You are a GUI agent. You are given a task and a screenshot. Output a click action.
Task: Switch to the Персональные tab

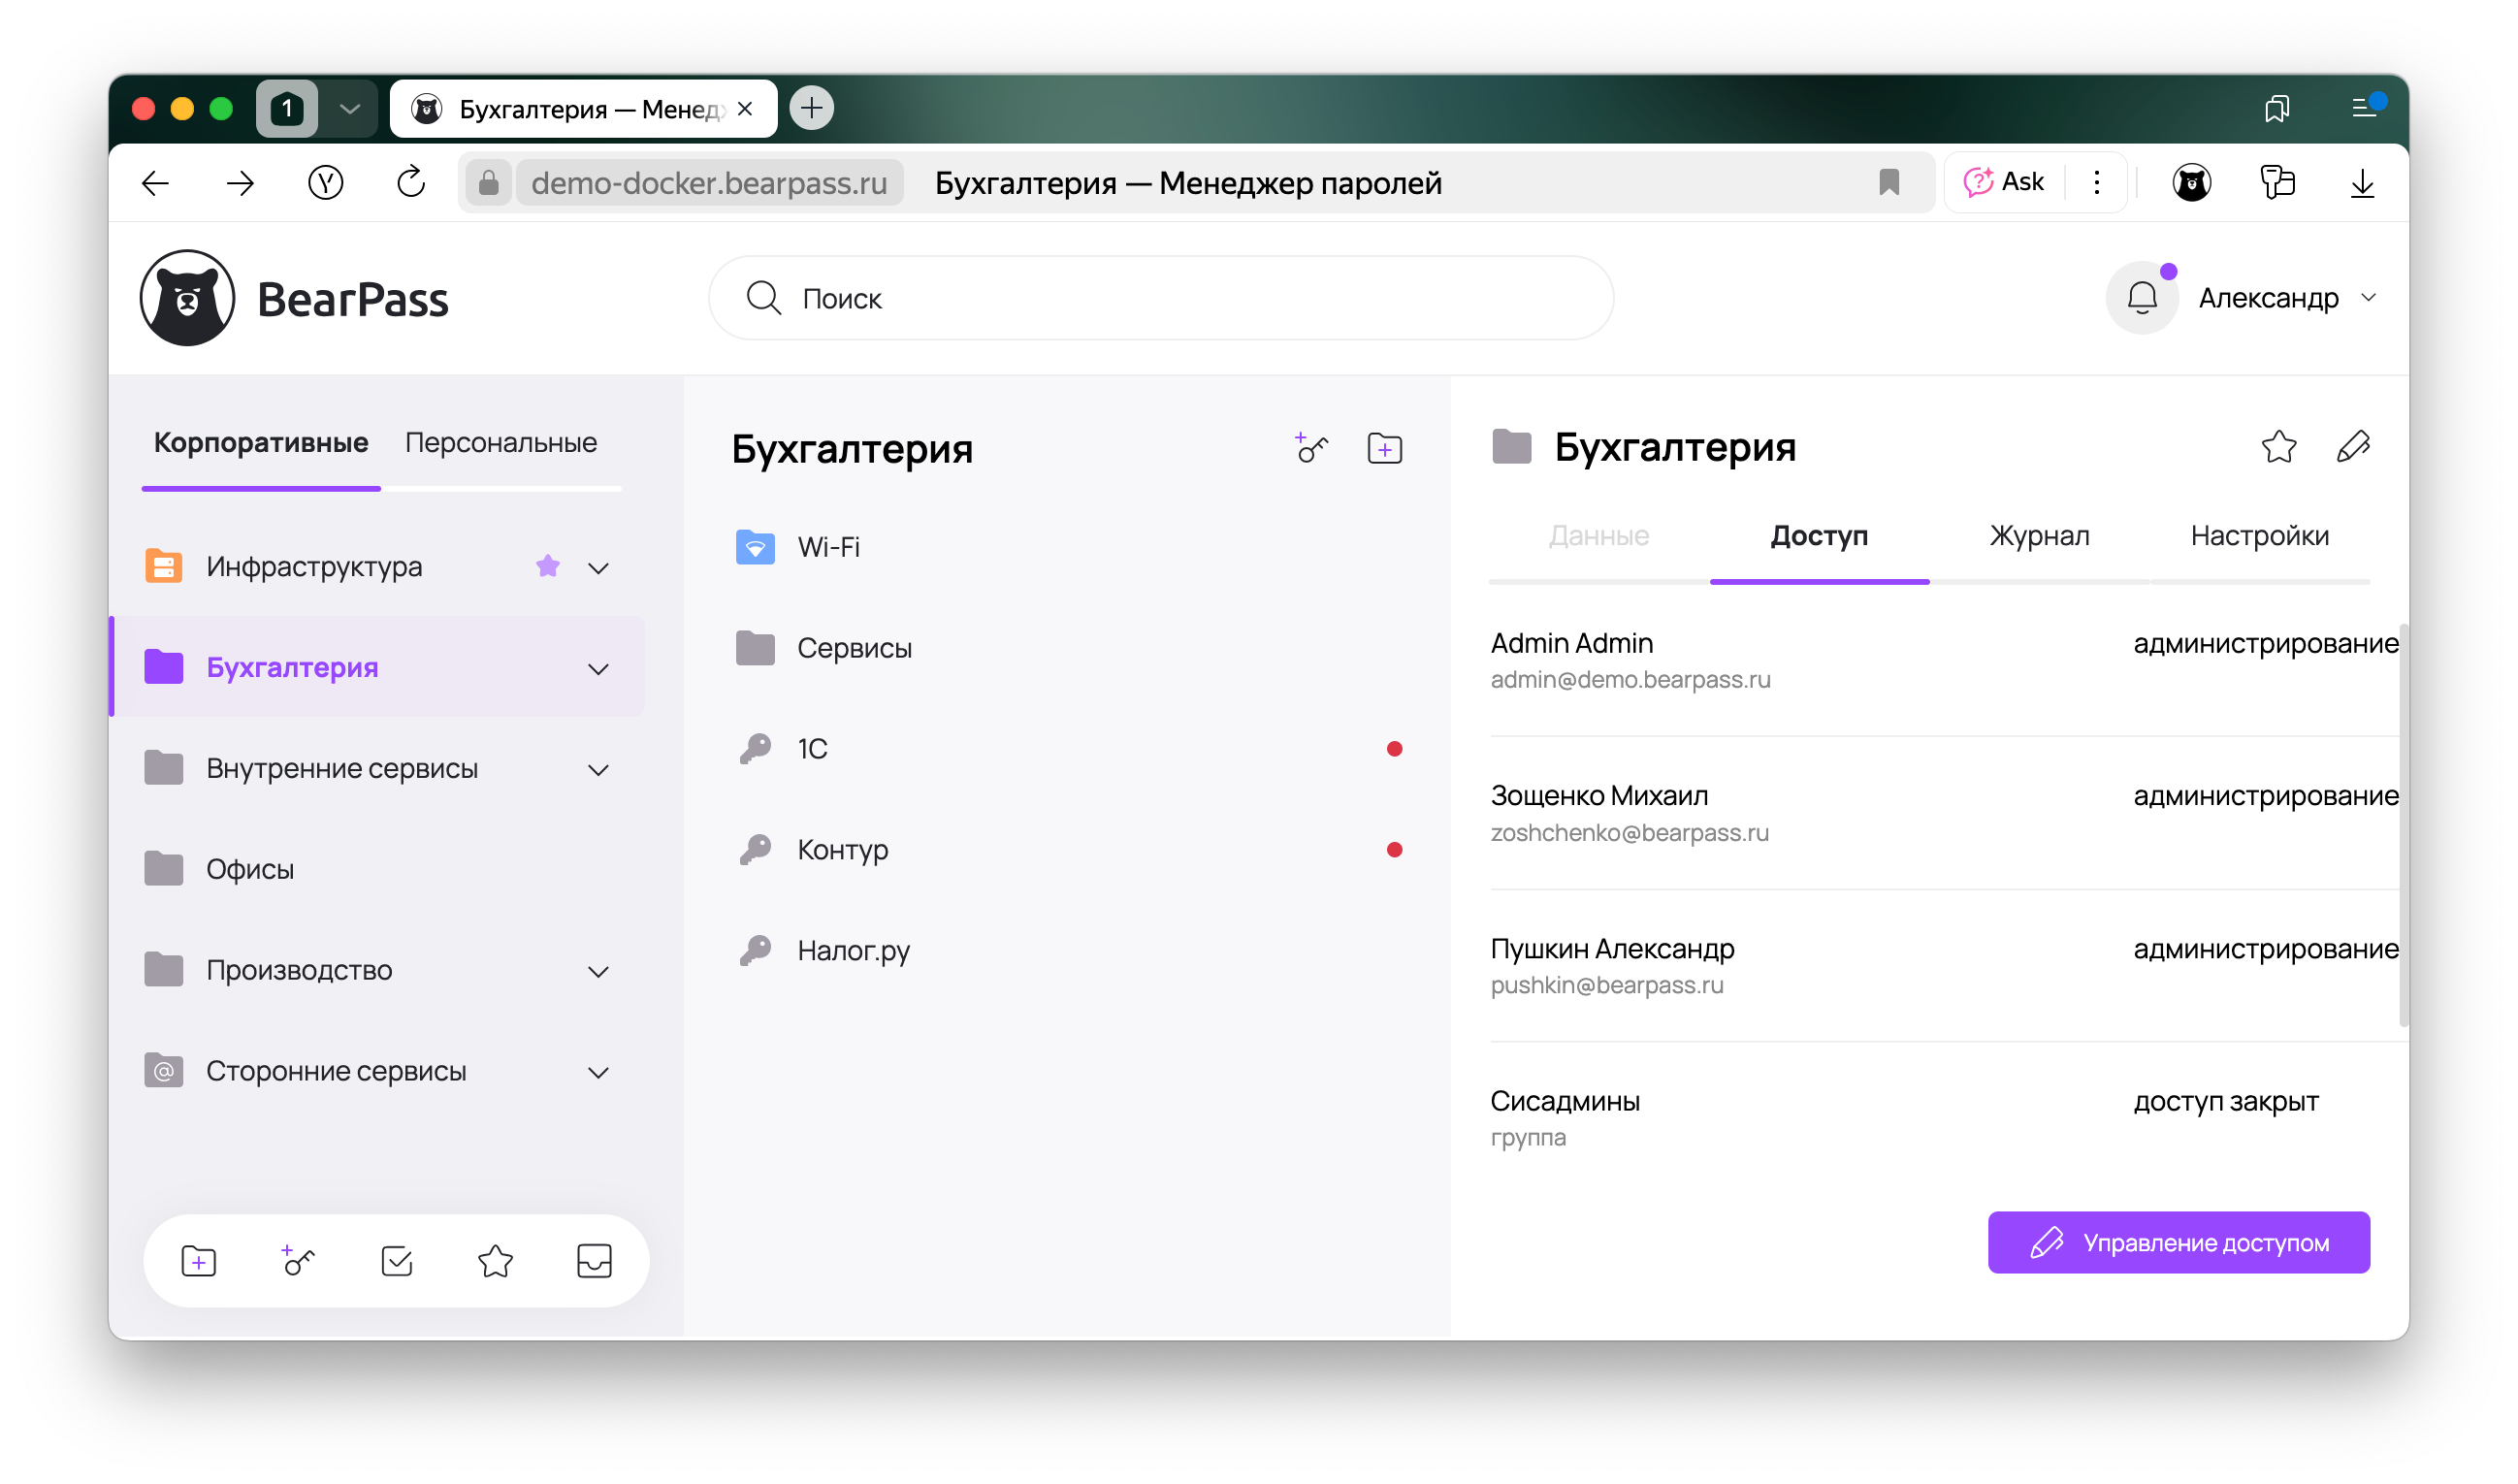(500, 442)
